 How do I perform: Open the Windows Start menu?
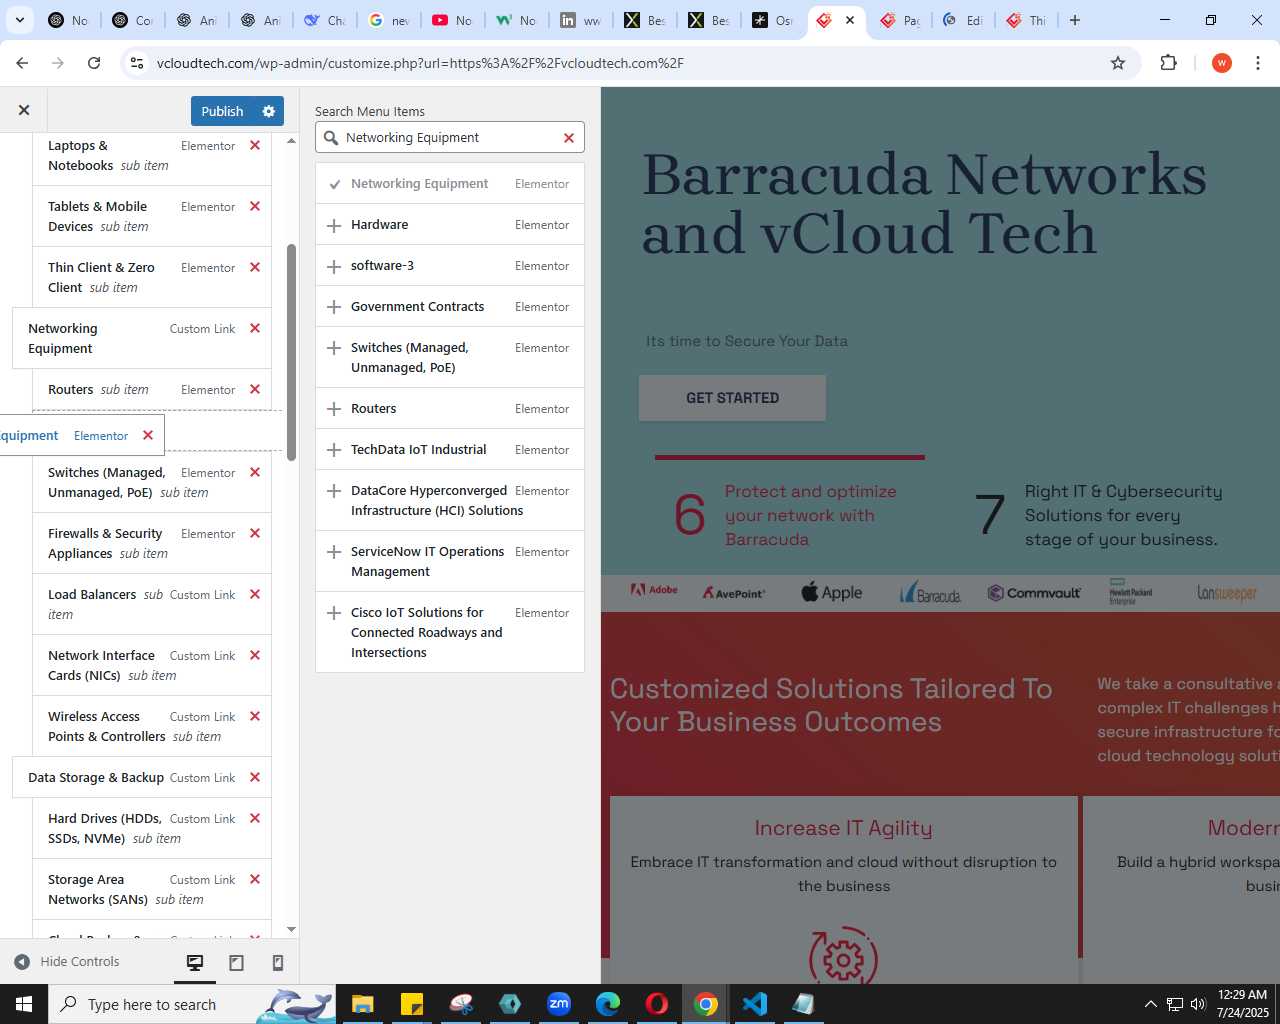[24, 1004]
